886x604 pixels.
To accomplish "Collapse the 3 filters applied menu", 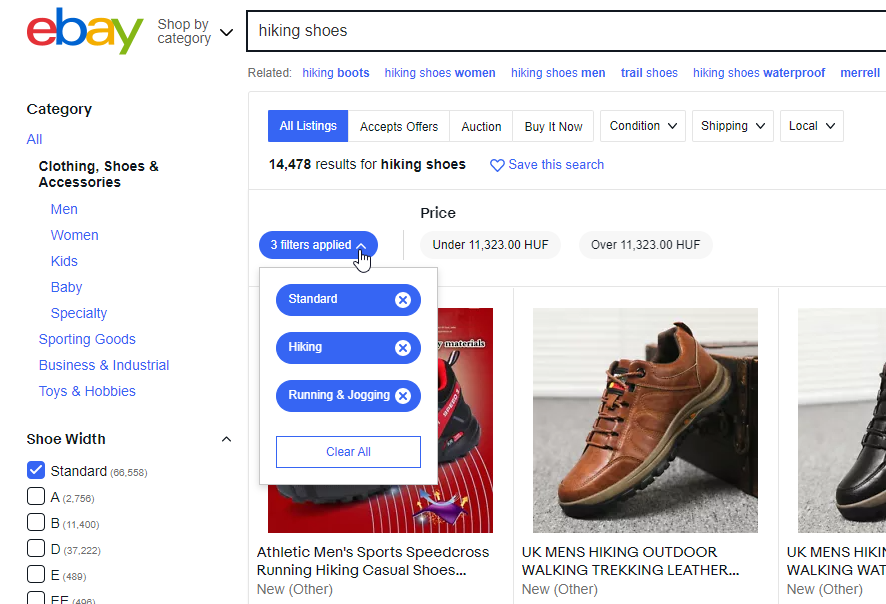I will click(318, 245).
